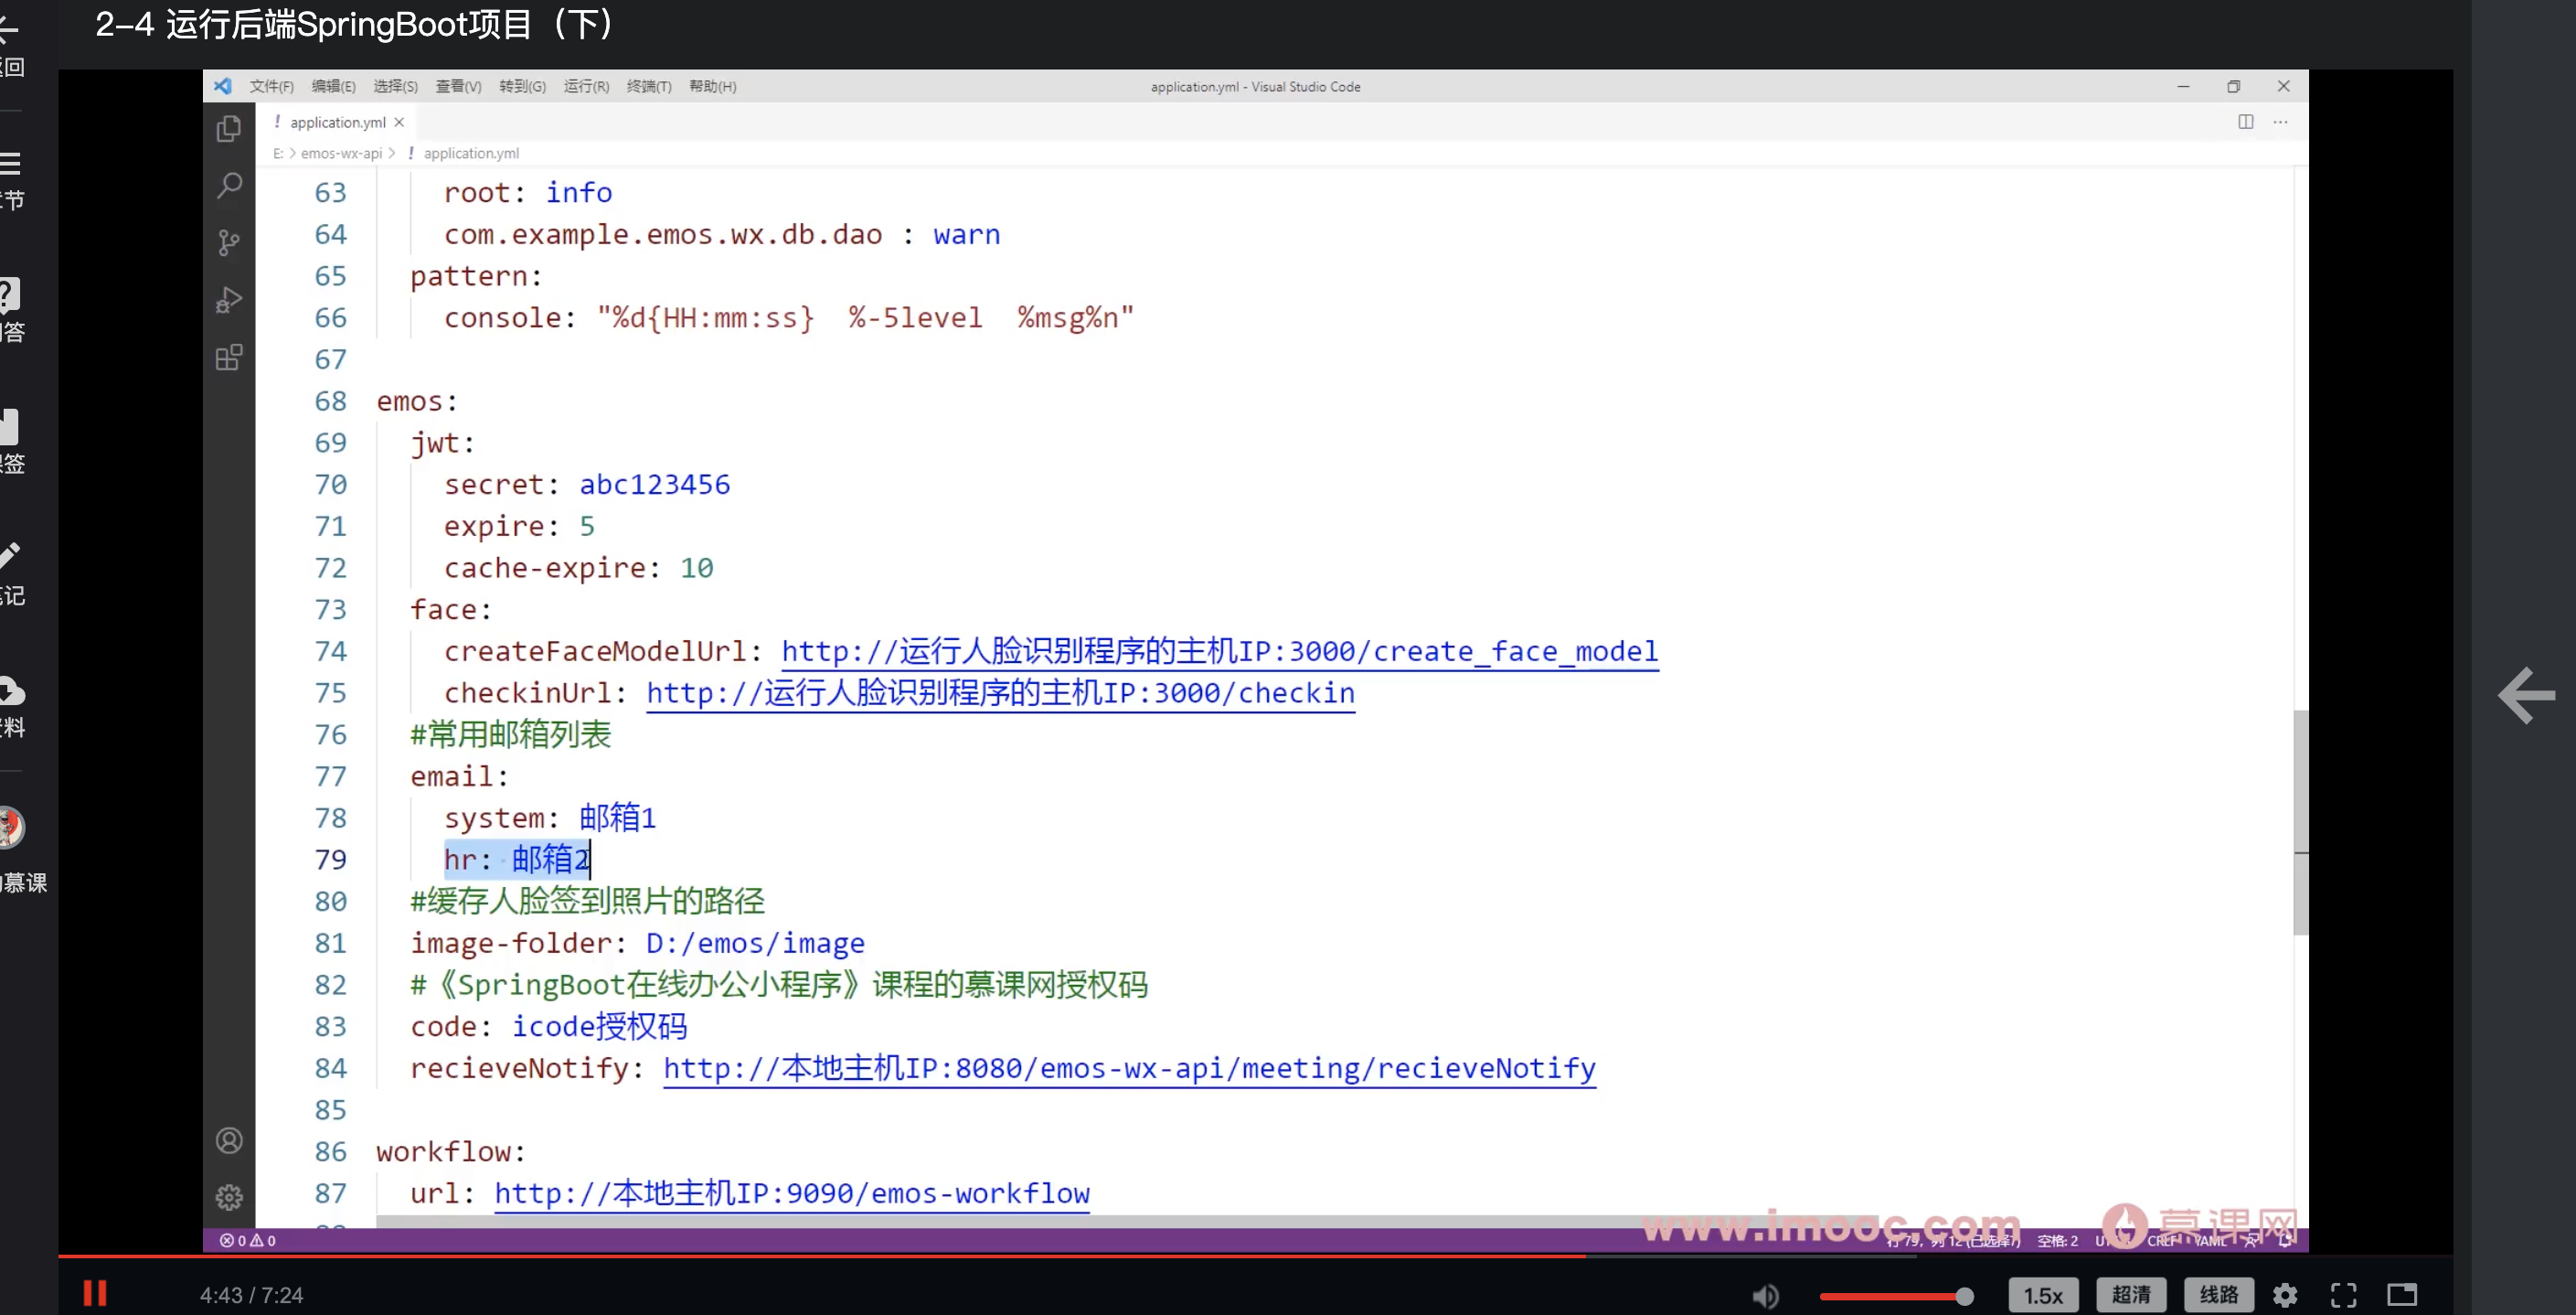The height and width of the screenshot is (1315, 2576).
Task: Open the 线路 line selector
Action: (x=2218, y=1295)
